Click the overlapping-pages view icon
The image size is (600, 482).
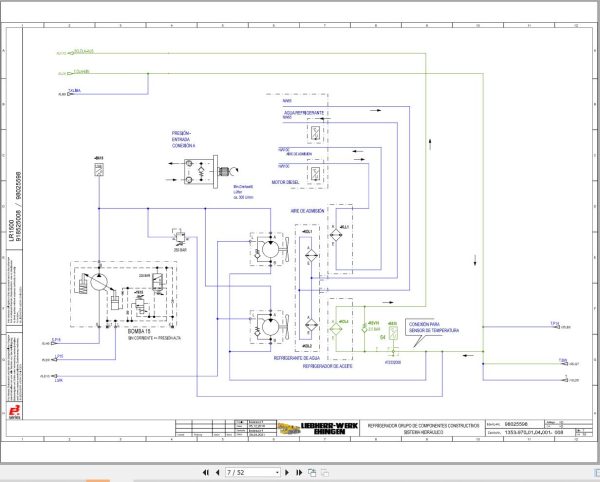(x=312, y=472)
